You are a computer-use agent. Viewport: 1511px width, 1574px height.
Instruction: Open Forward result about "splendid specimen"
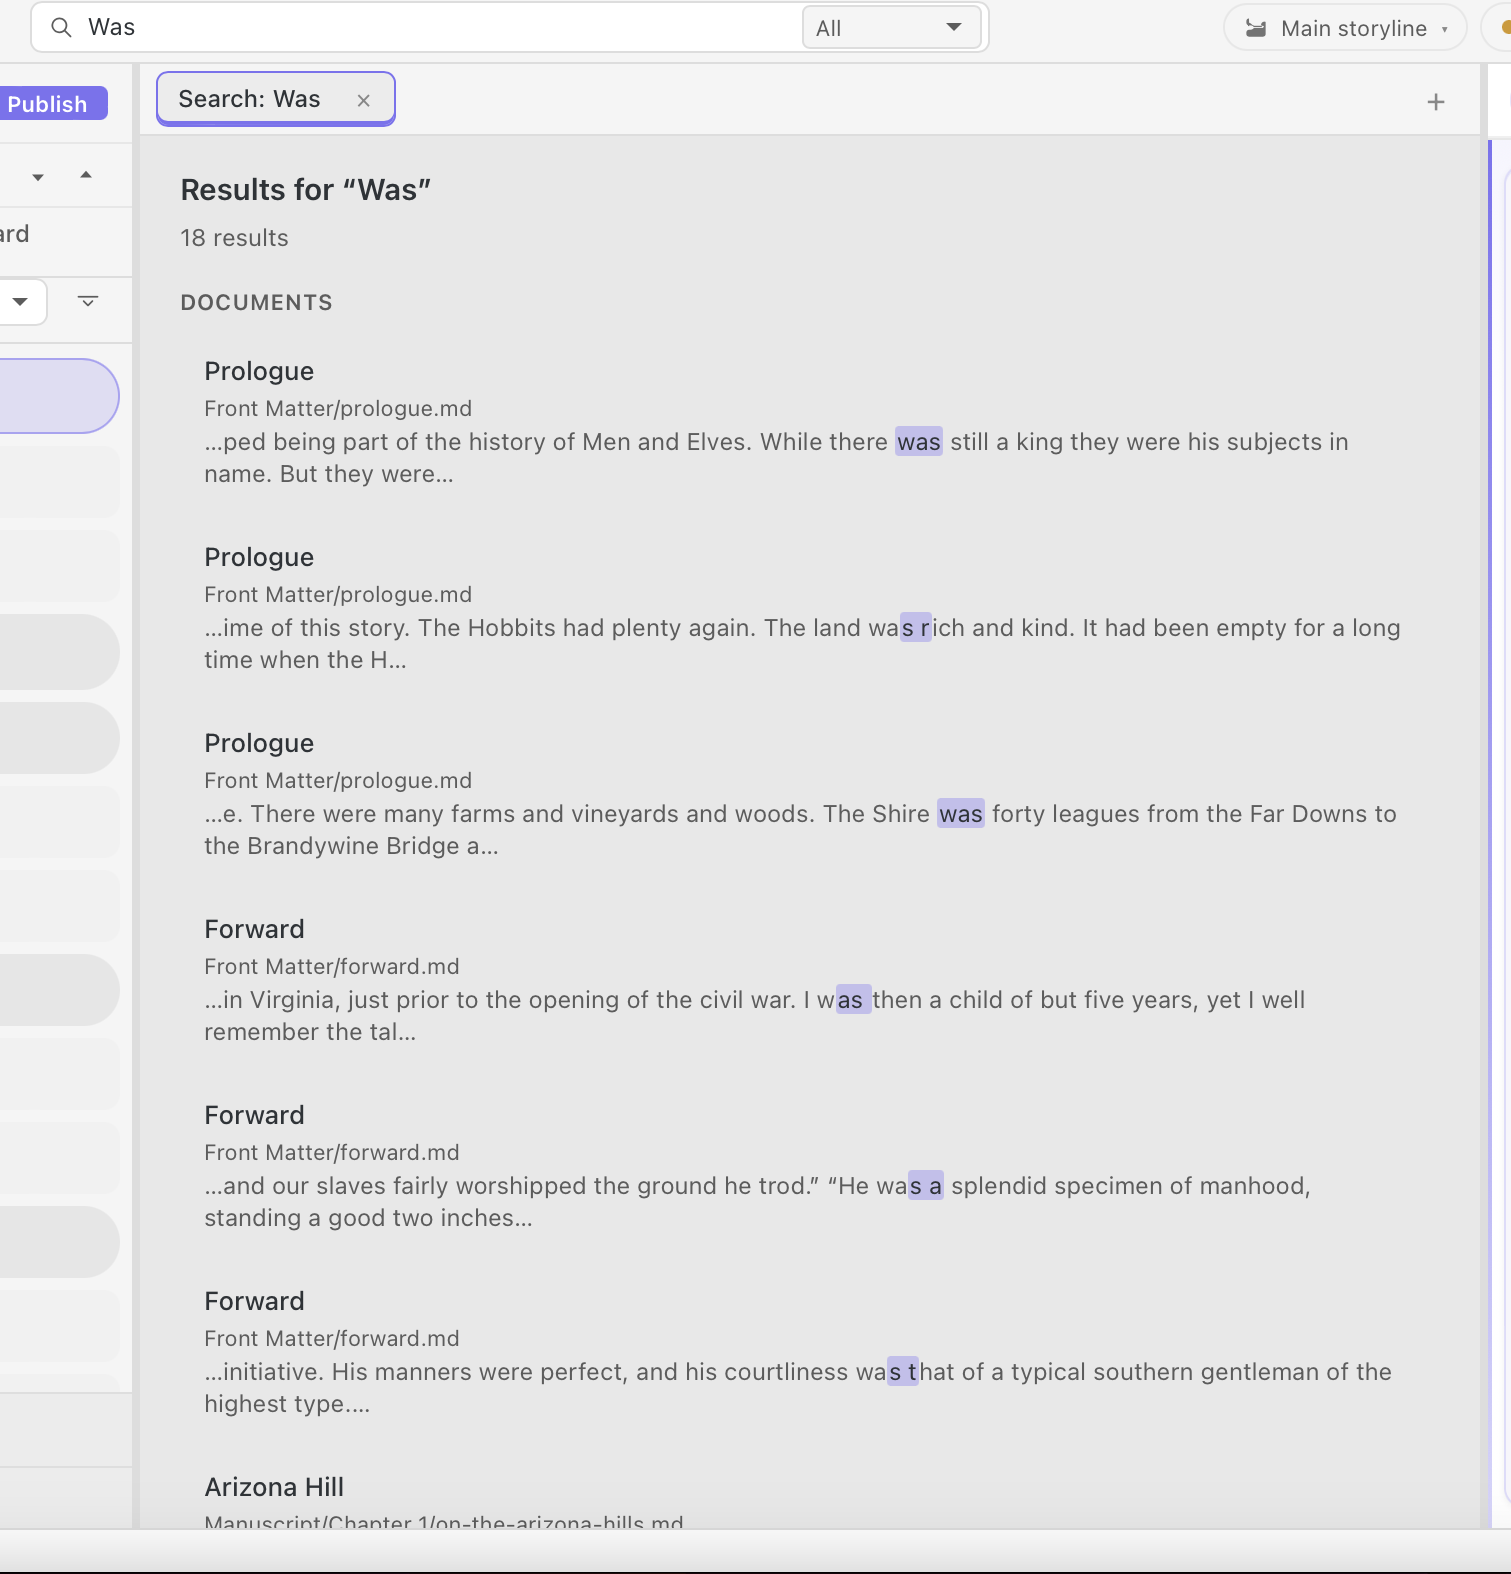[x=254, y=1115]
